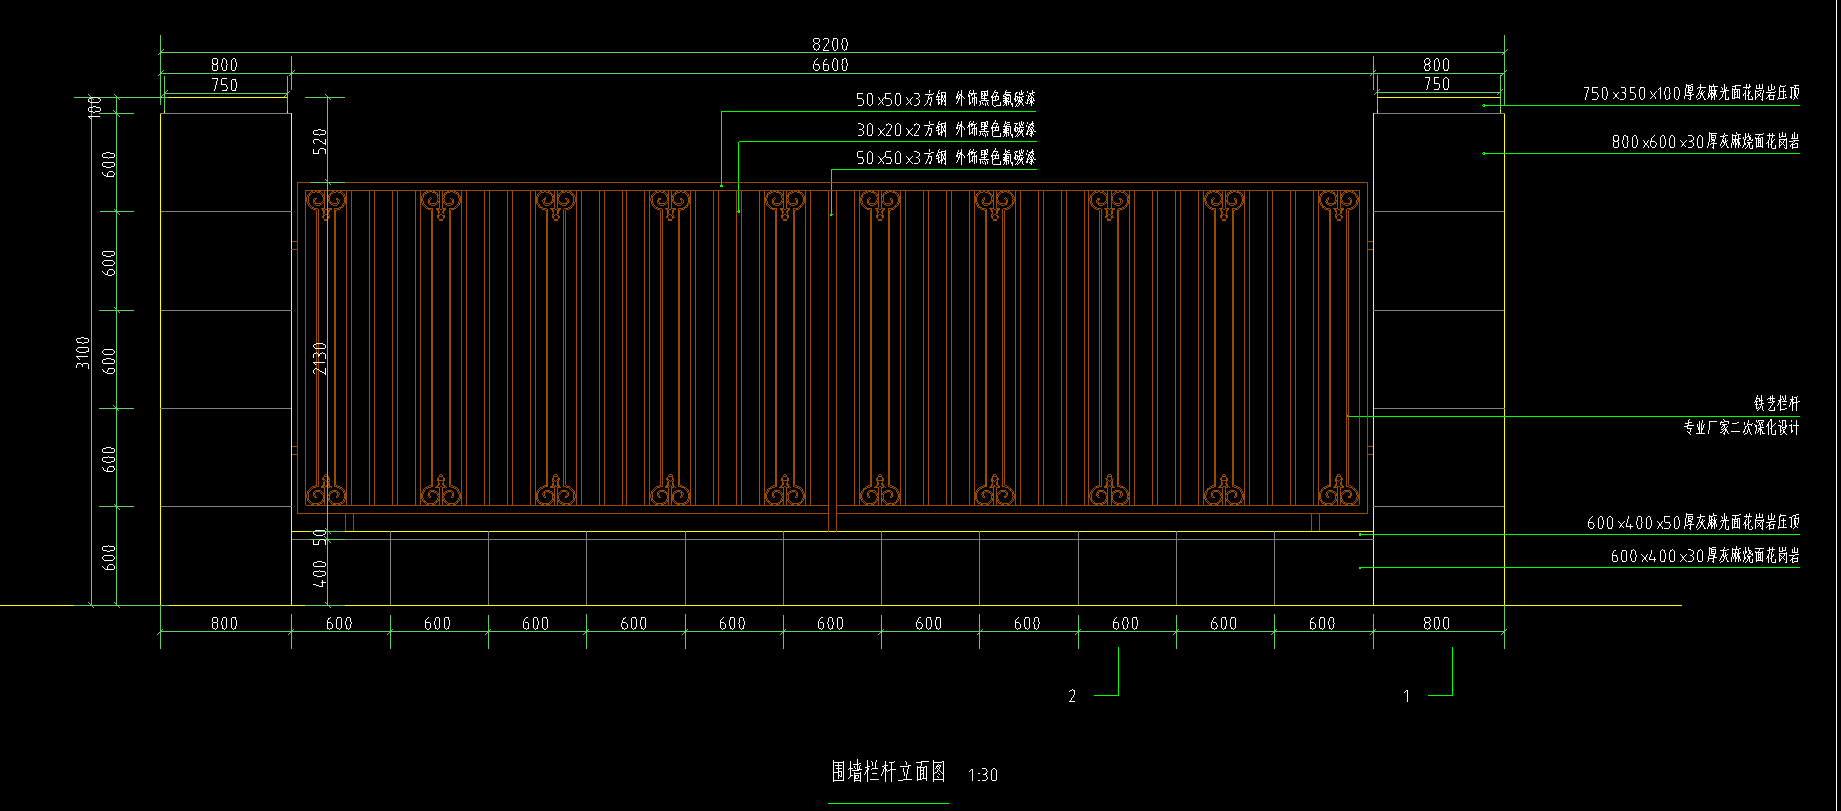Select the 3100 total height dimension
Screen dimensions: 1841x811
pyautogui.click(x=83, y=352)
